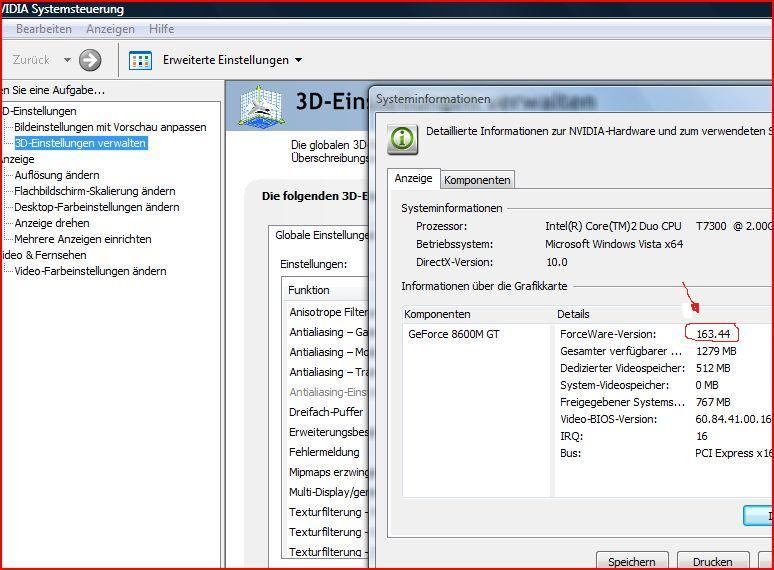Click the Details column header
The height and width of the screenshot is (570, 774).
pyautogui.click(x=661, y=314)
